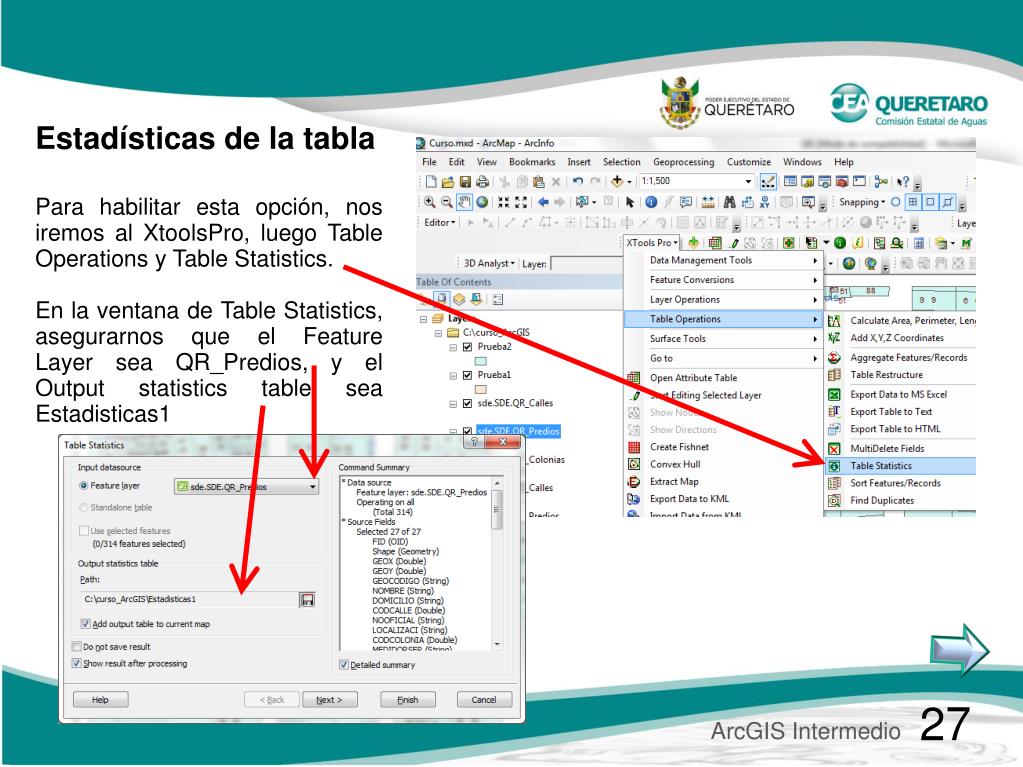Open the Selection menu
The height and width of the screenshot is (767, 1023).
621,162
